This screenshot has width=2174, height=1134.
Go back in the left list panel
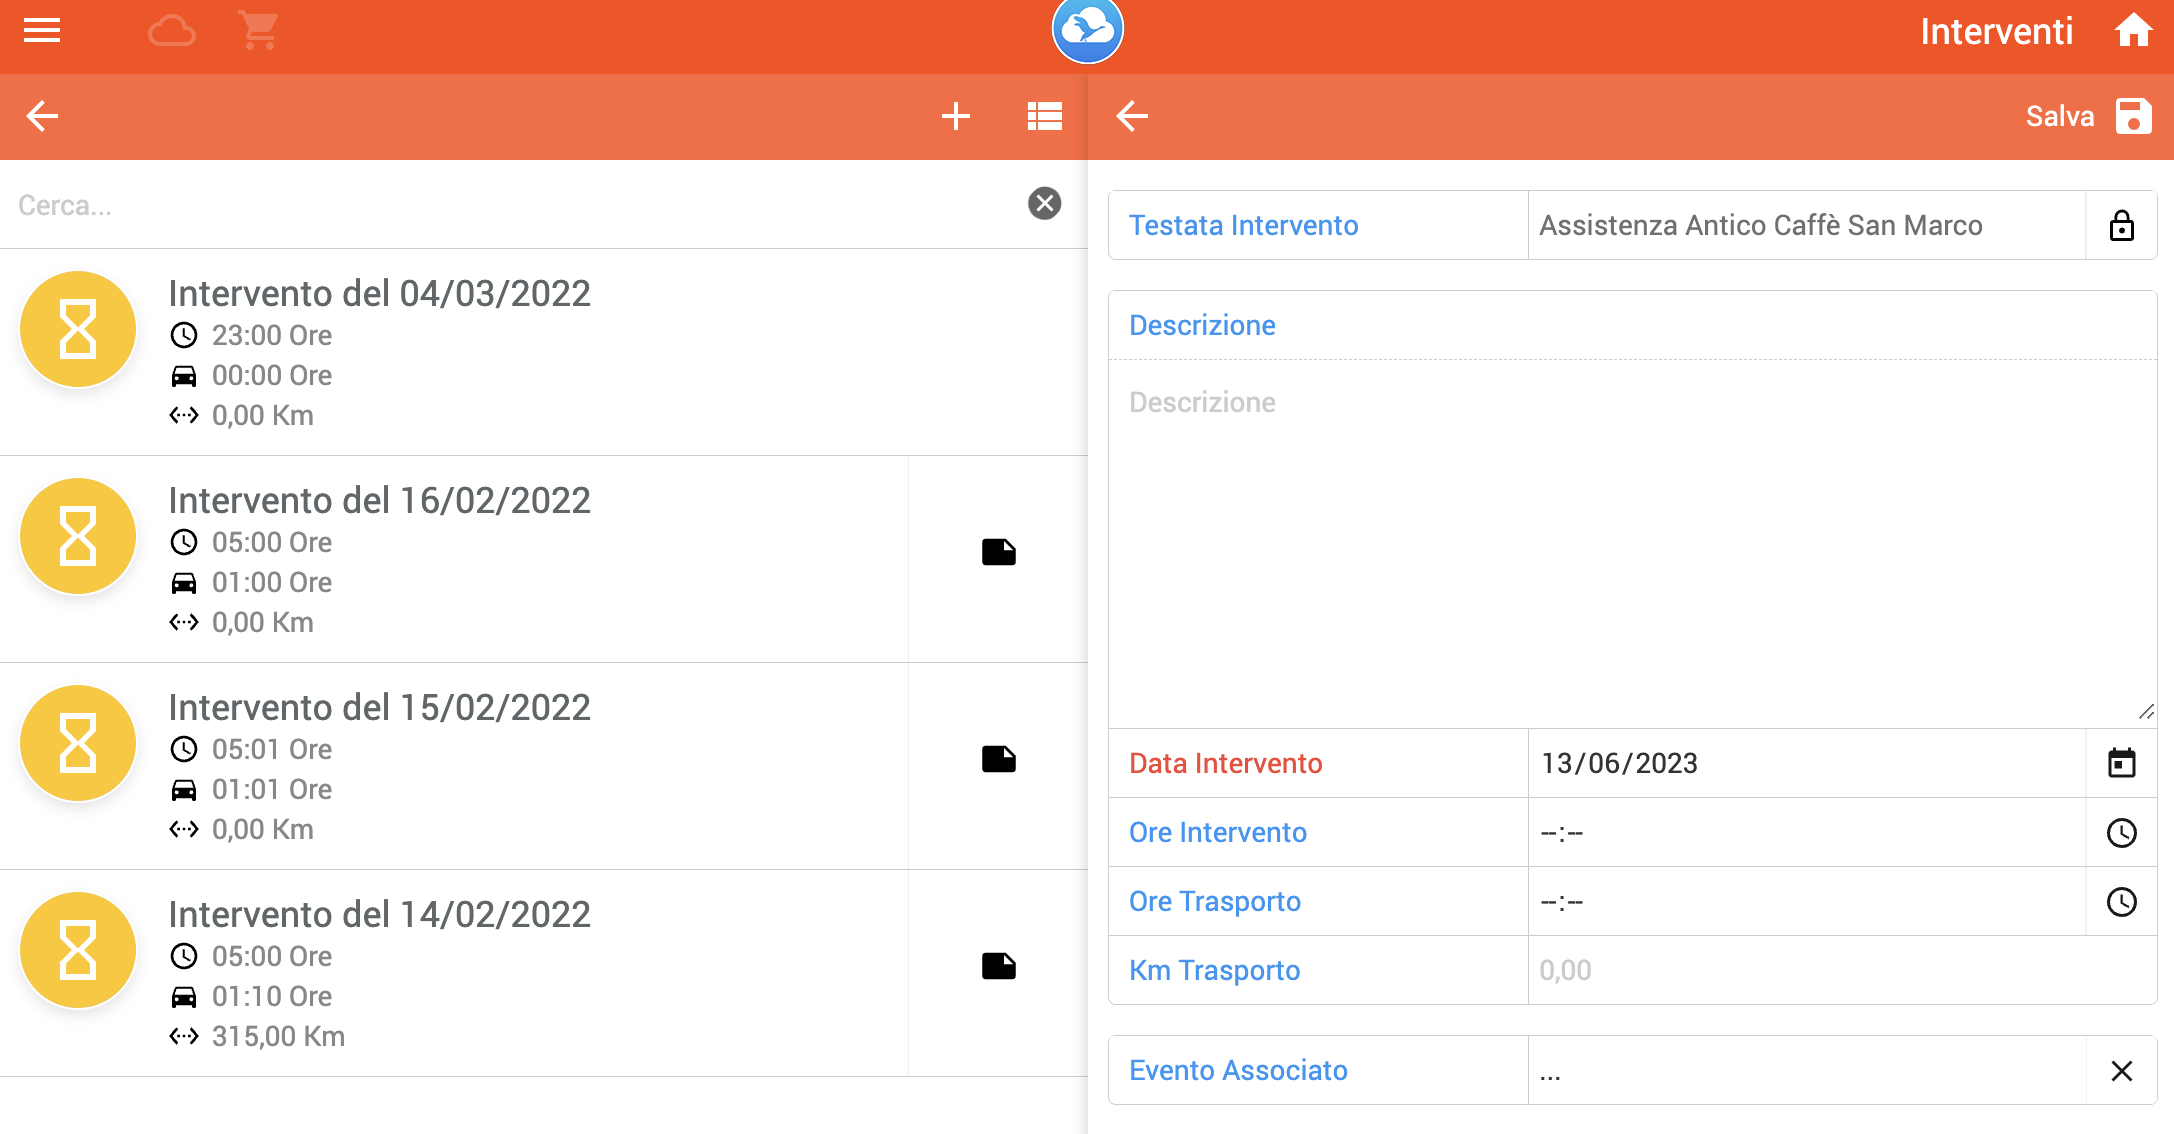[x=42, y=116]
